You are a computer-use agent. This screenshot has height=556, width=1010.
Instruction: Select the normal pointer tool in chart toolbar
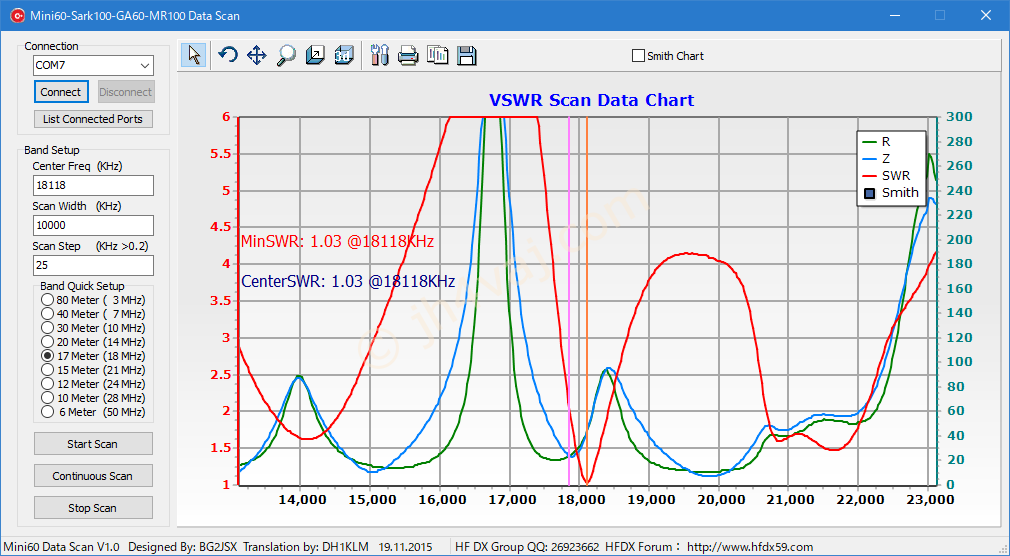[x=194, y=55]
